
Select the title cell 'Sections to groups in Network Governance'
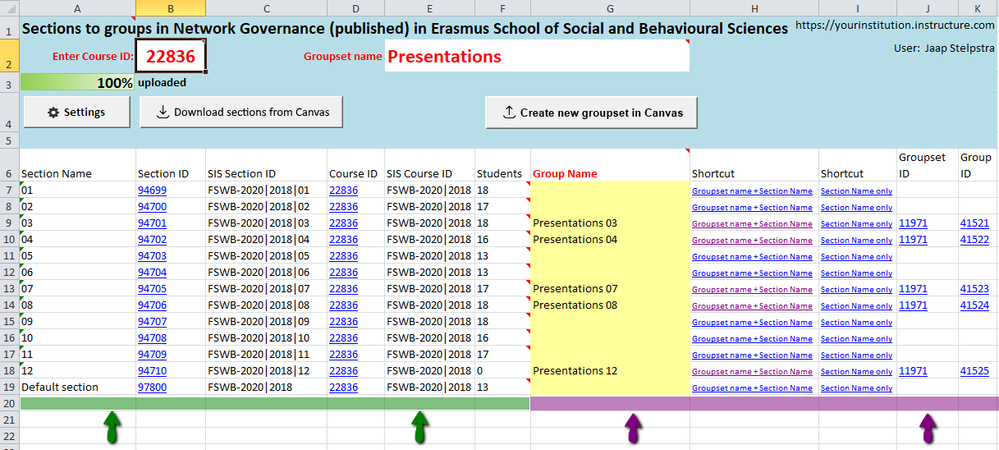(x=404, y=28)
